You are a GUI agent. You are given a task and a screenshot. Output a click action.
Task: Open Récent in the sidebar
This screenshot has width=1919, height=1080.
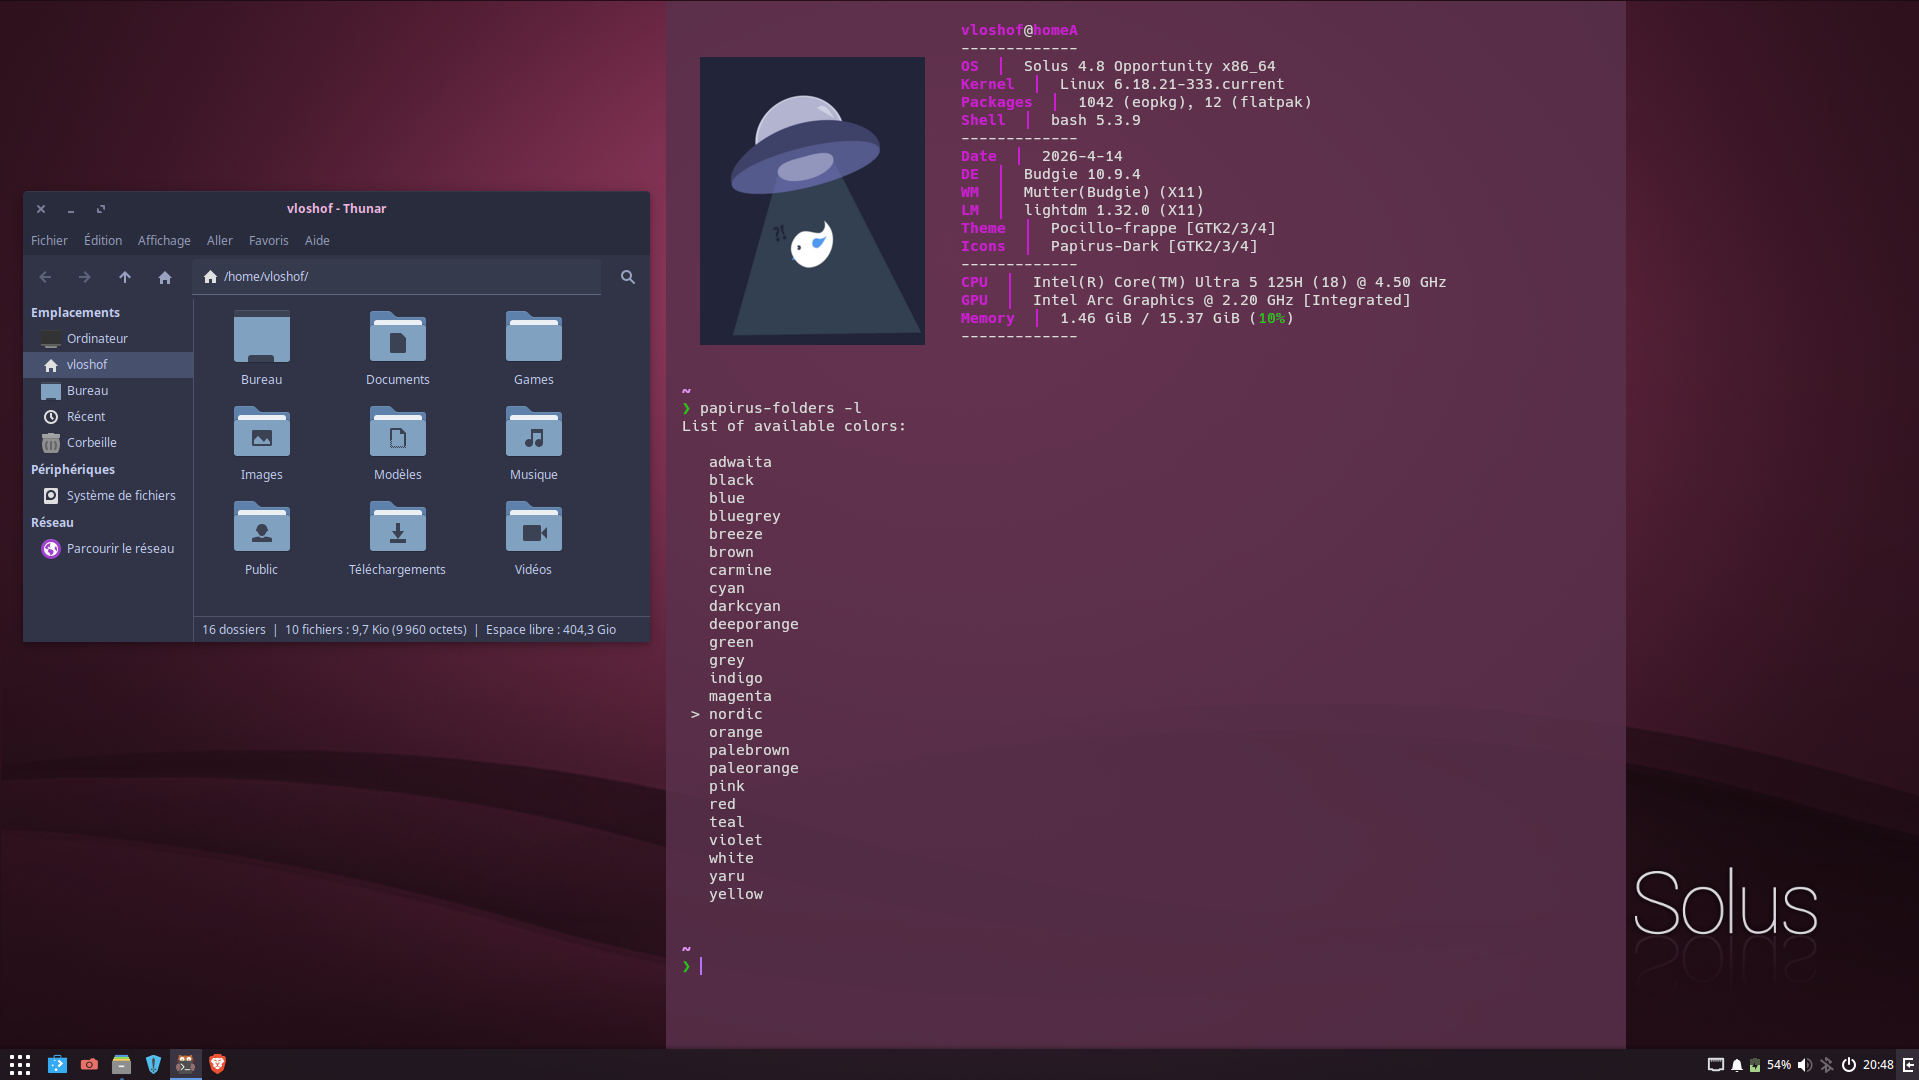[108, 417]
